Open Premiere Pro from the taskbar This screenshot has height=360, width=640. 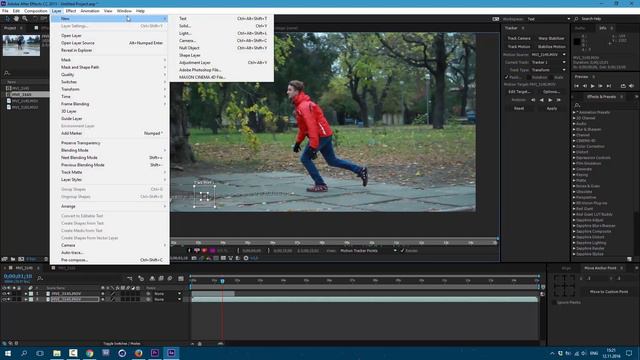155,353
